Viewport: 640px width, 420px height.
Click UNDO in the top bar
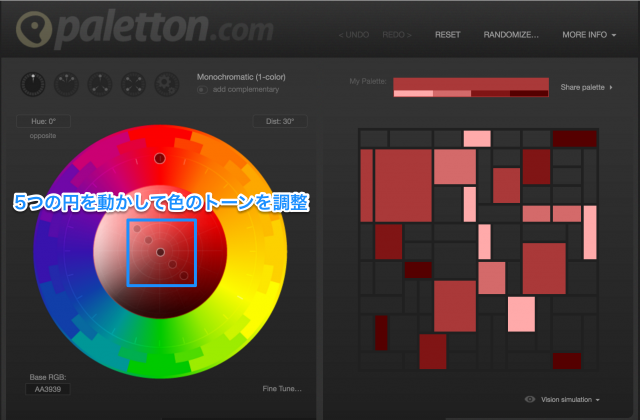pos(354,35)
